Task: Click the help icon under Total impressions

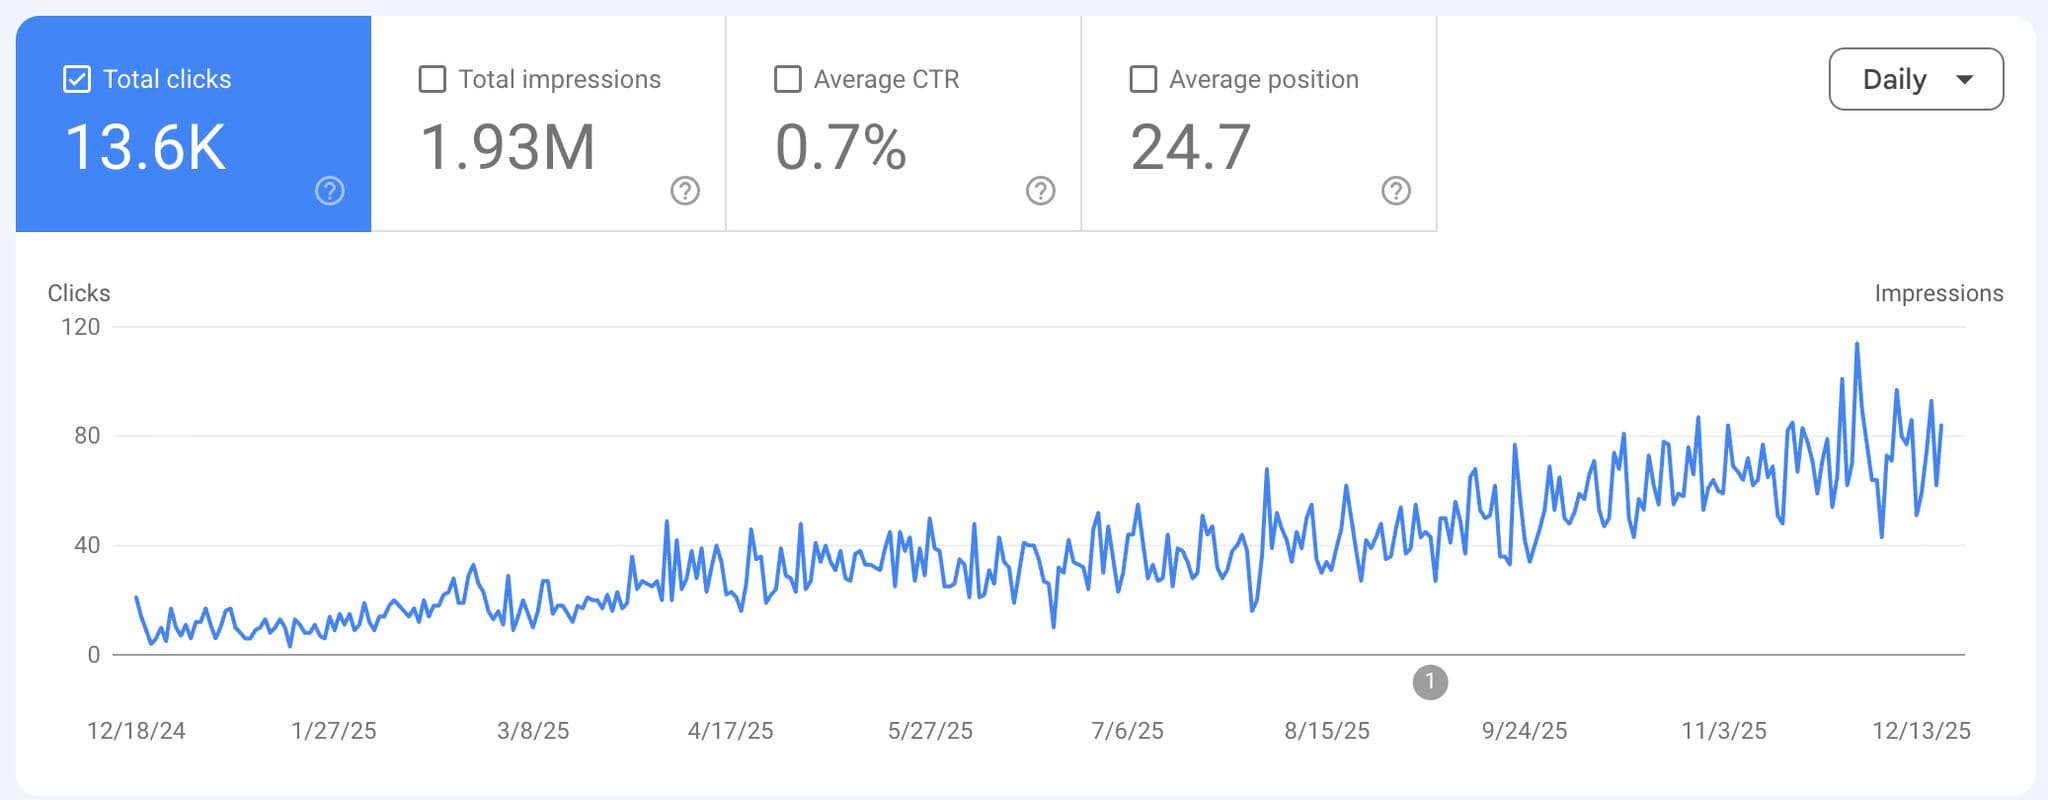Action: click(x=684, y=190)
